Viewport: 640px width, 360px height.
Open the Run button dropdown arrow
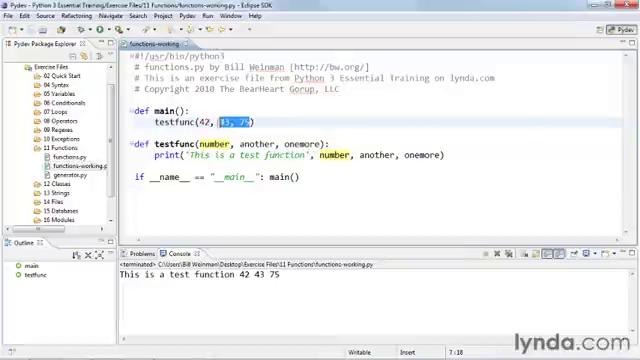109,29
